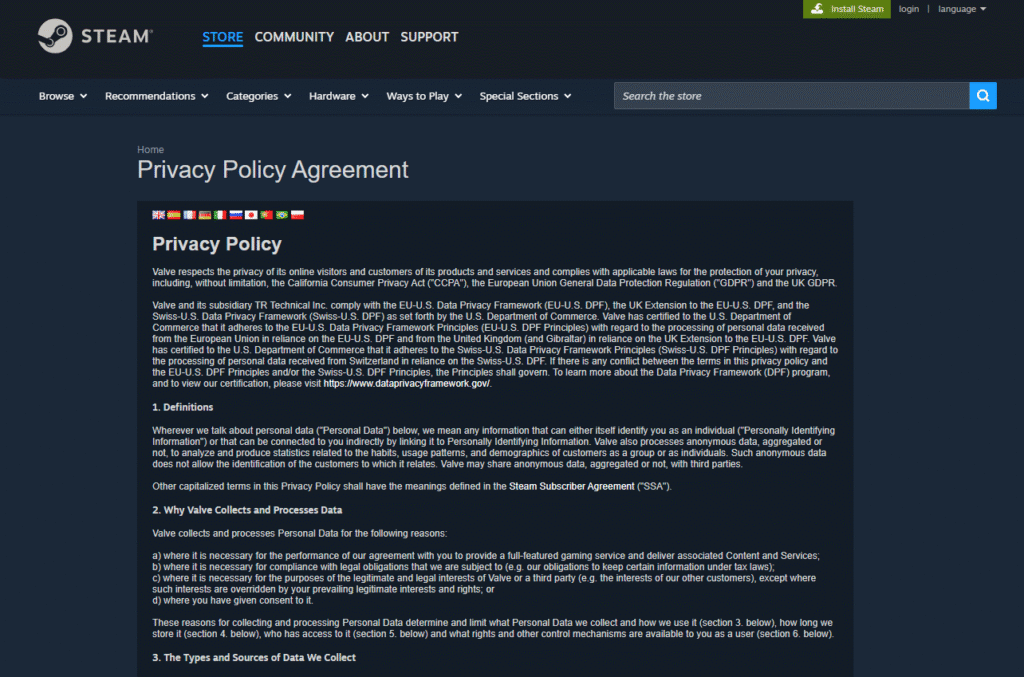This screenshot has height=677, width=1024.
Task: Click the Brazilian flag icon
Action: tap(282, 215)
